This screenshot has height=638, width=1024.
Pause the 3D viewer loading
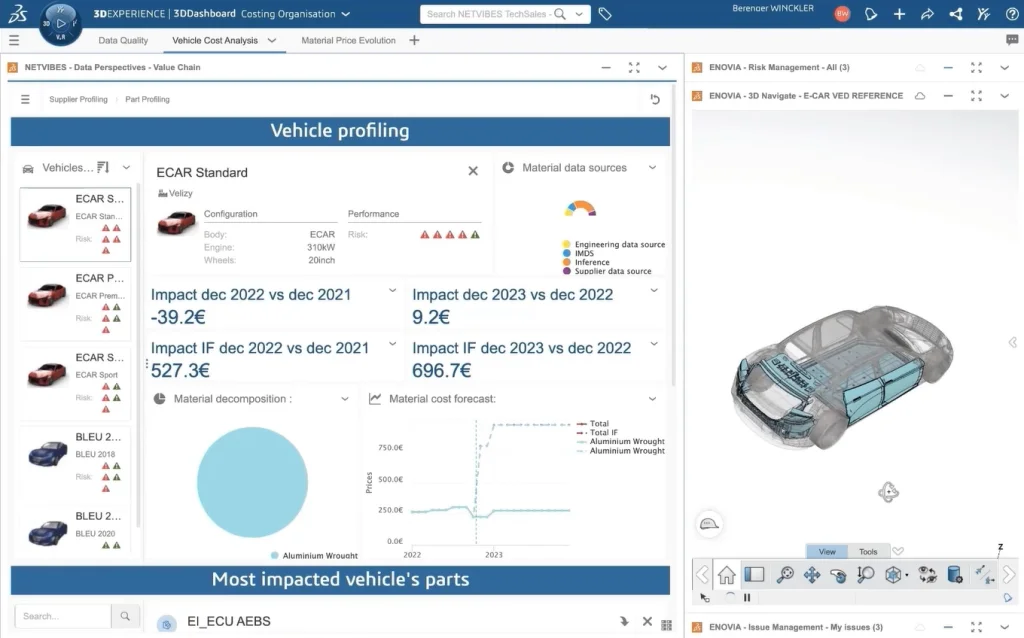click(746, 598)
